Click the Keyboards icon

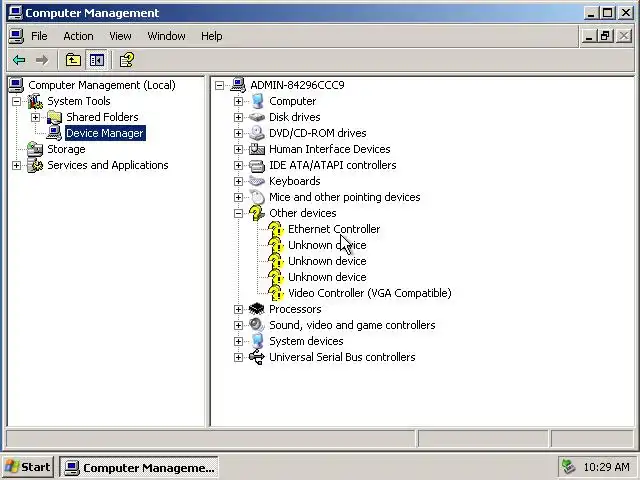tap(257, 181)
